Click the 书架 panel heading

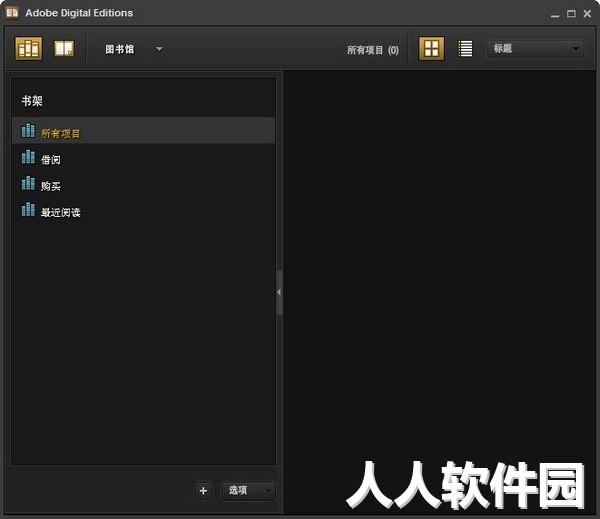tap(32, 101)
